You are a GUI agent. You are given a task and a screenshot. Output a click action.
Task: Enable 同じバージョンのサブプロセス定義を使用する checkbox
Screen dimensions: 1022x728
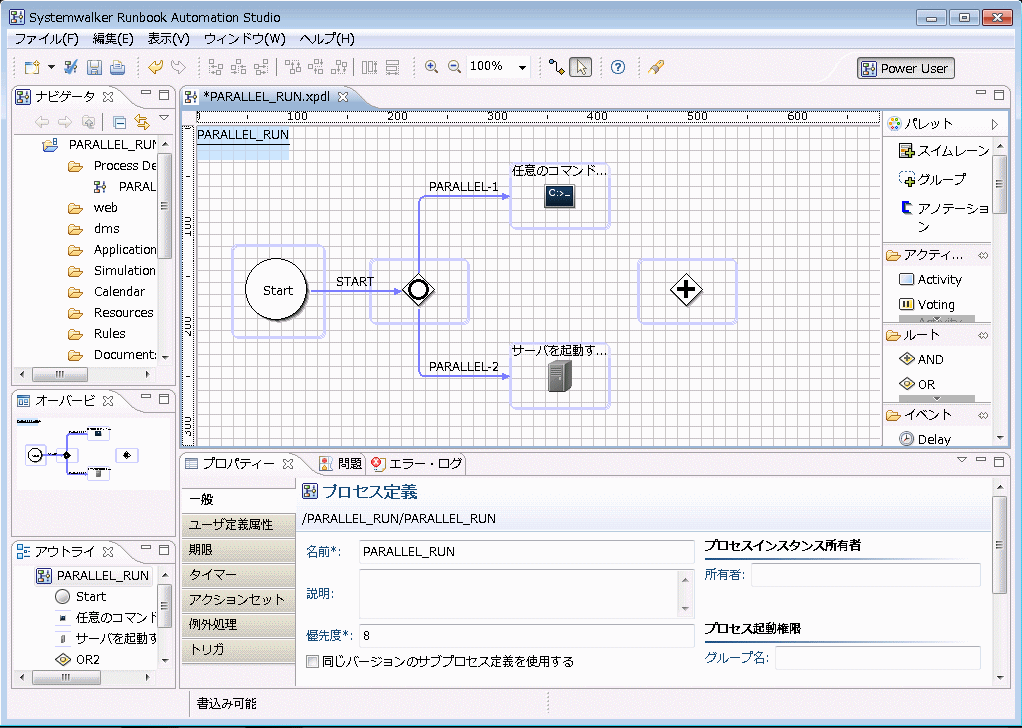[x=312, y=662]
